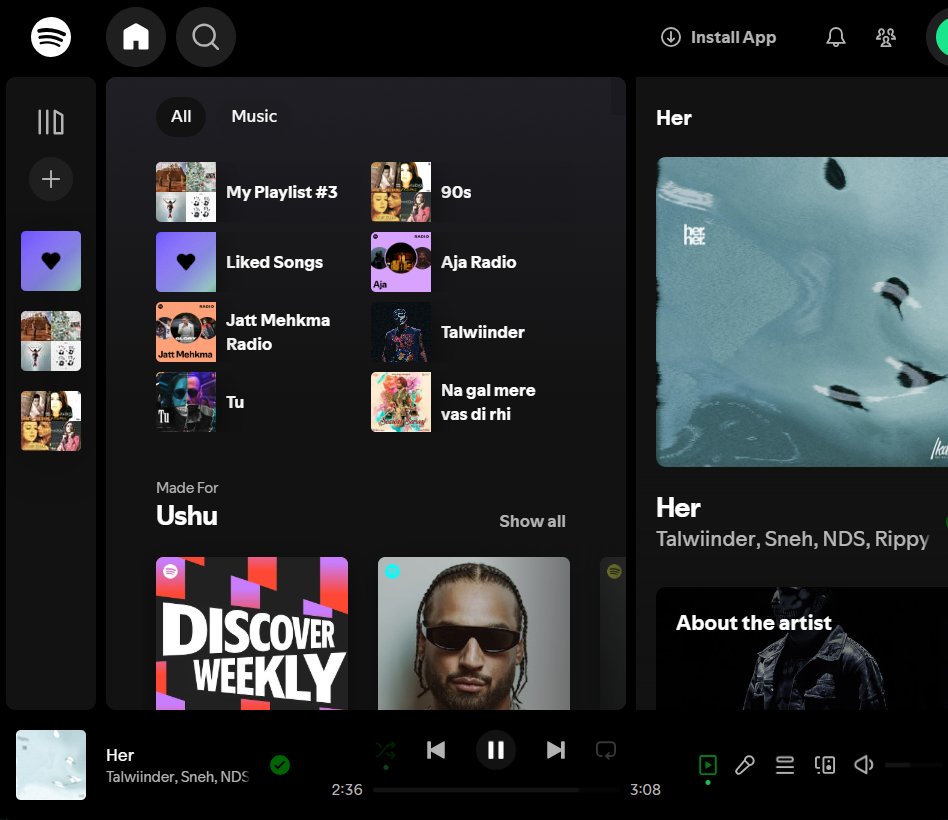
Task: Open Discover Weekly playlist cover
Action: (x=252, y=633)
